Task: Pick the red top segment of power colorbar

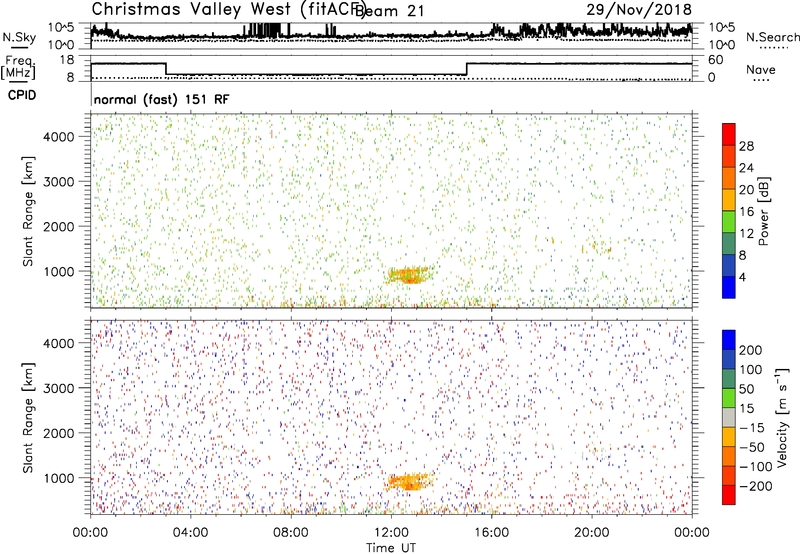Action: pos(729,134)
